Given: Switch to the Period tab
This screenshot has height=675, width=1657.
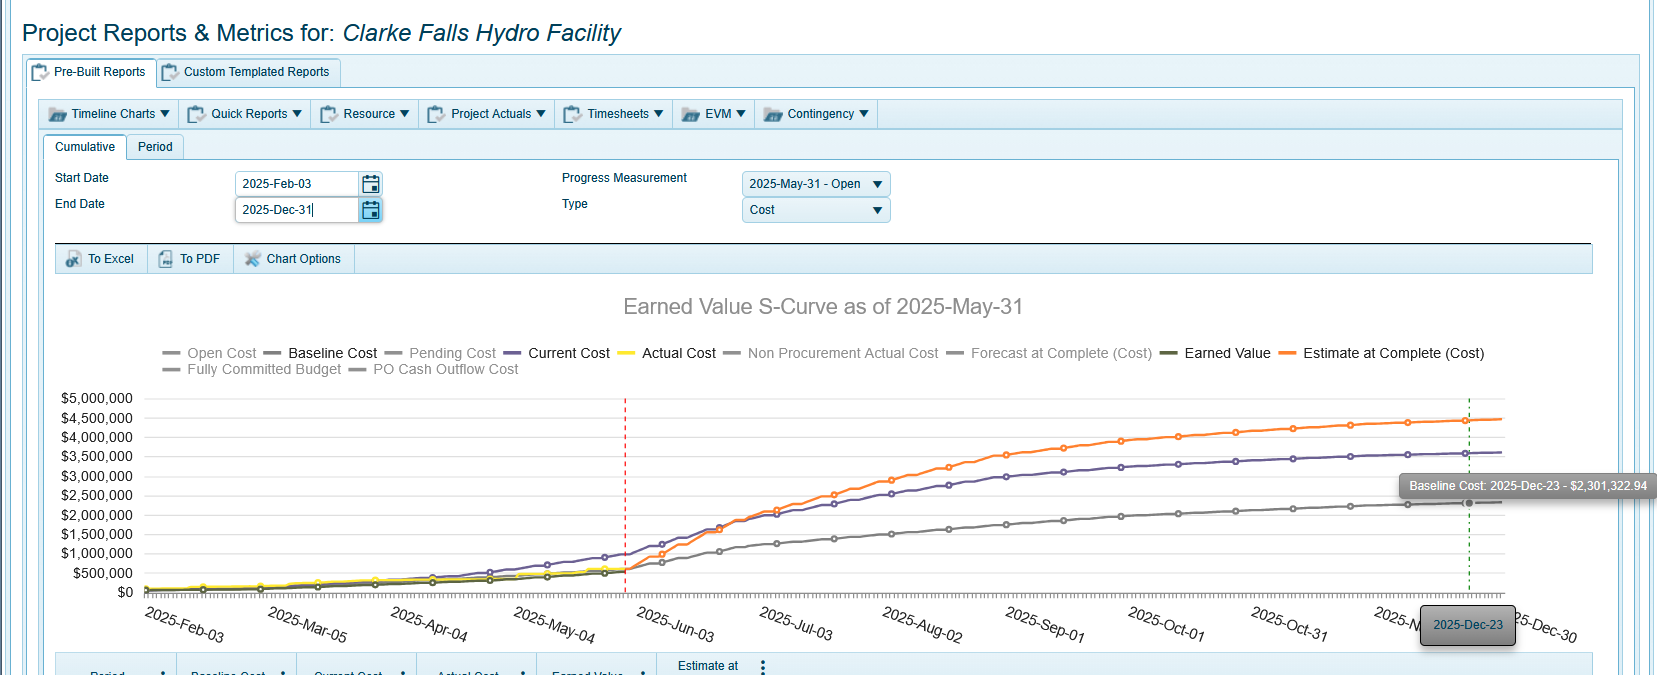Looking at the screenshot, I should click(155, 147).
